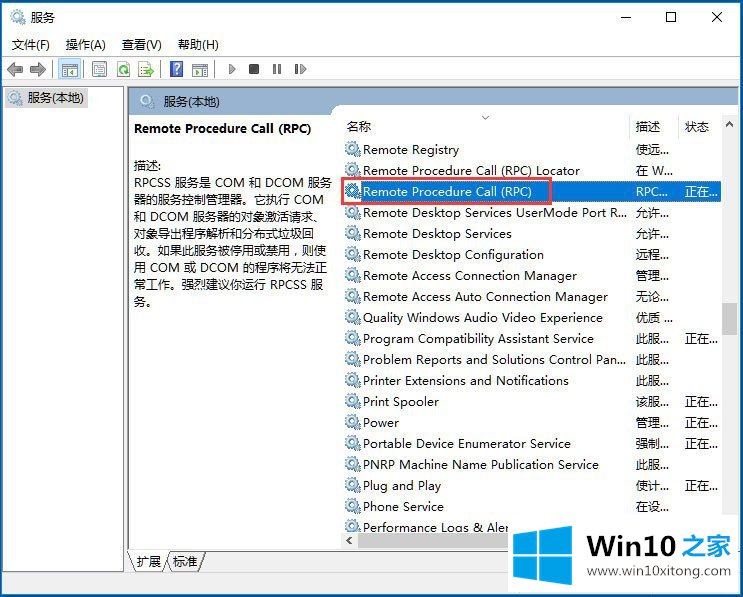This screenshot has width=743, height=597.
Task: Click the Properties toolbar icon
Action: [x=99, y=69]
